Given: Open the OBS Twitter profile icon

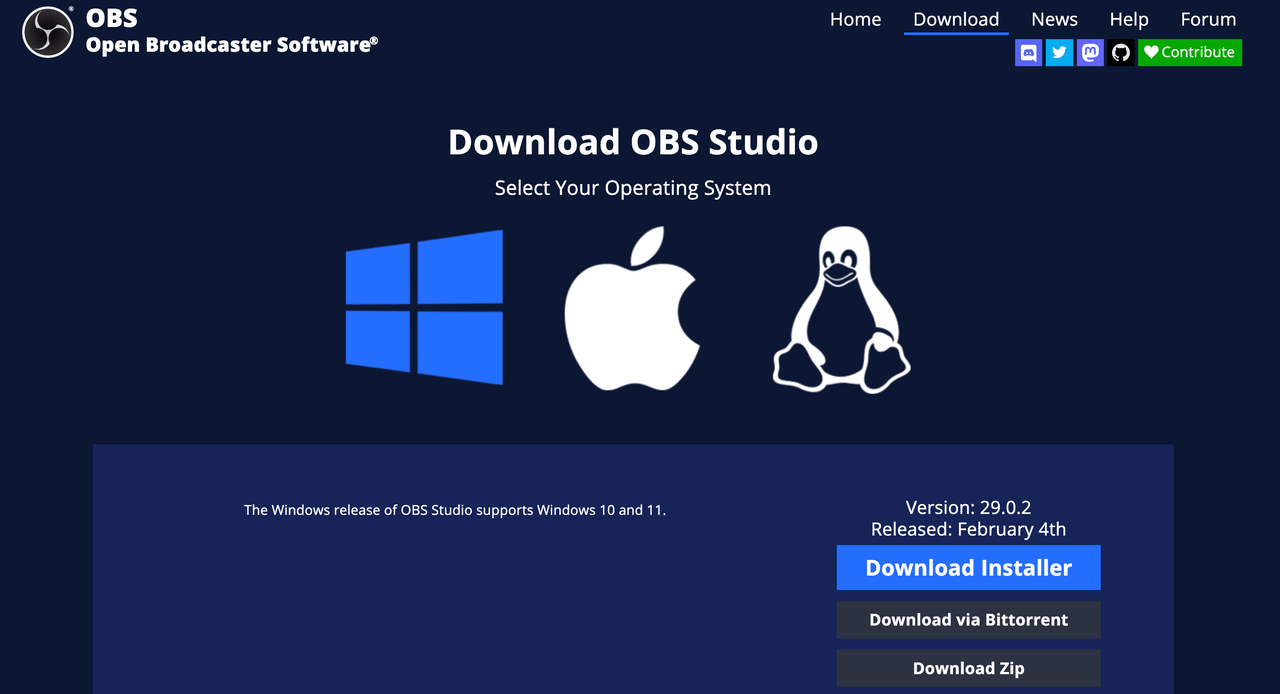Looking at the screenshot, I should (1059, 53).
